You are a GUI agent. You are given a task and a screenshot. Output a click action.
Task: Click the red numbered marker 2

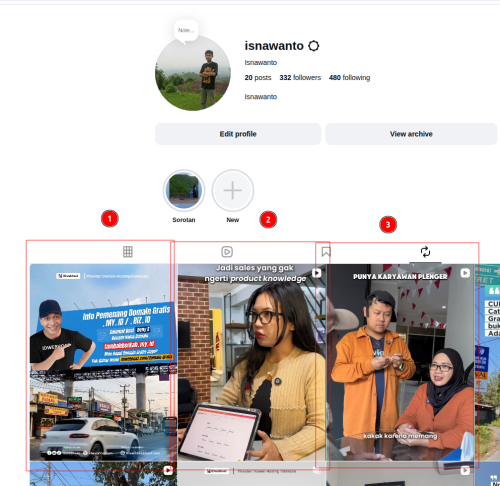[268, 220]
